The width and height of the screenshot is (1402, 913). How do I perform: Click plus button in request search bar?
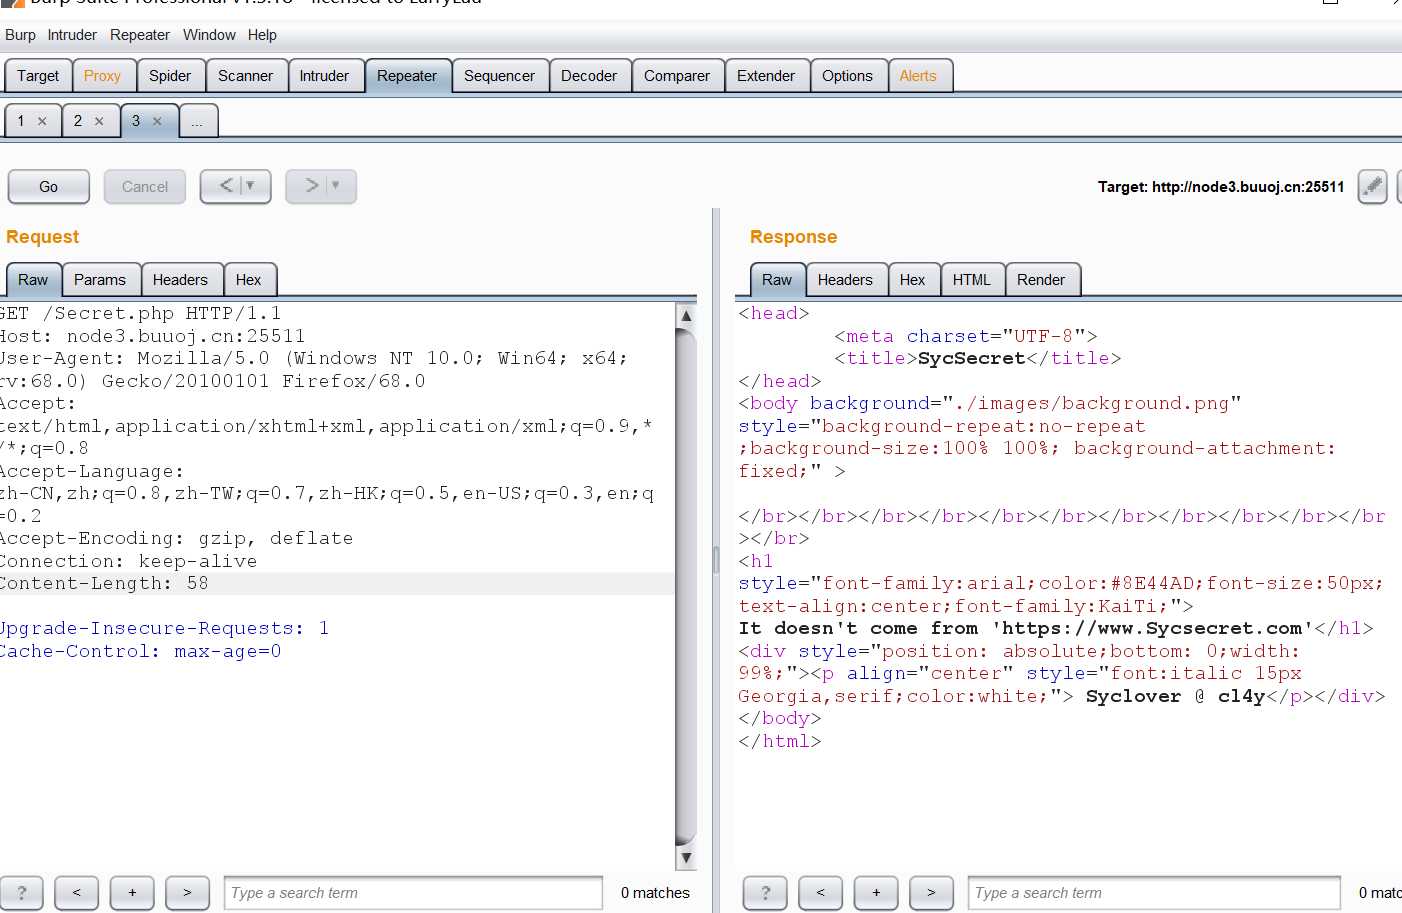132,893
